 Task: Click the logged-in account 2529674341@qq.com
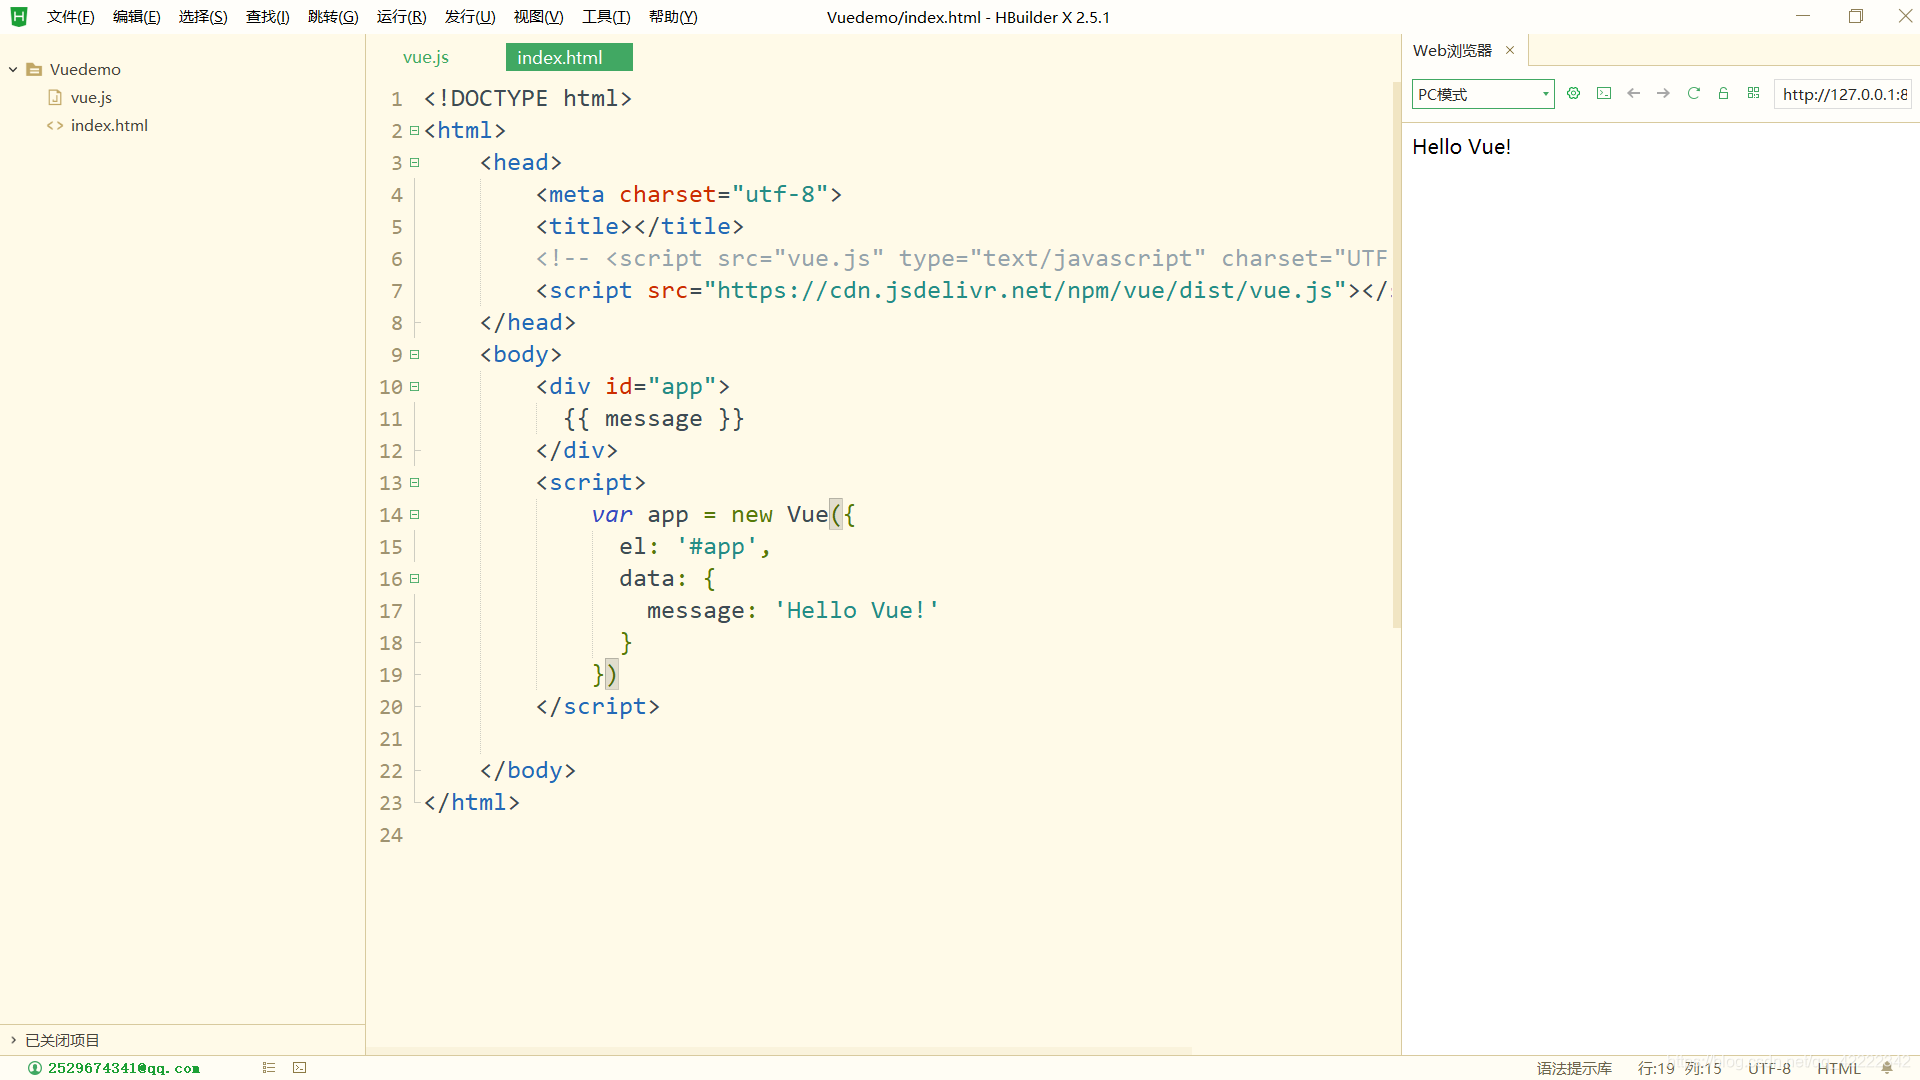(x=124, y=1068)
